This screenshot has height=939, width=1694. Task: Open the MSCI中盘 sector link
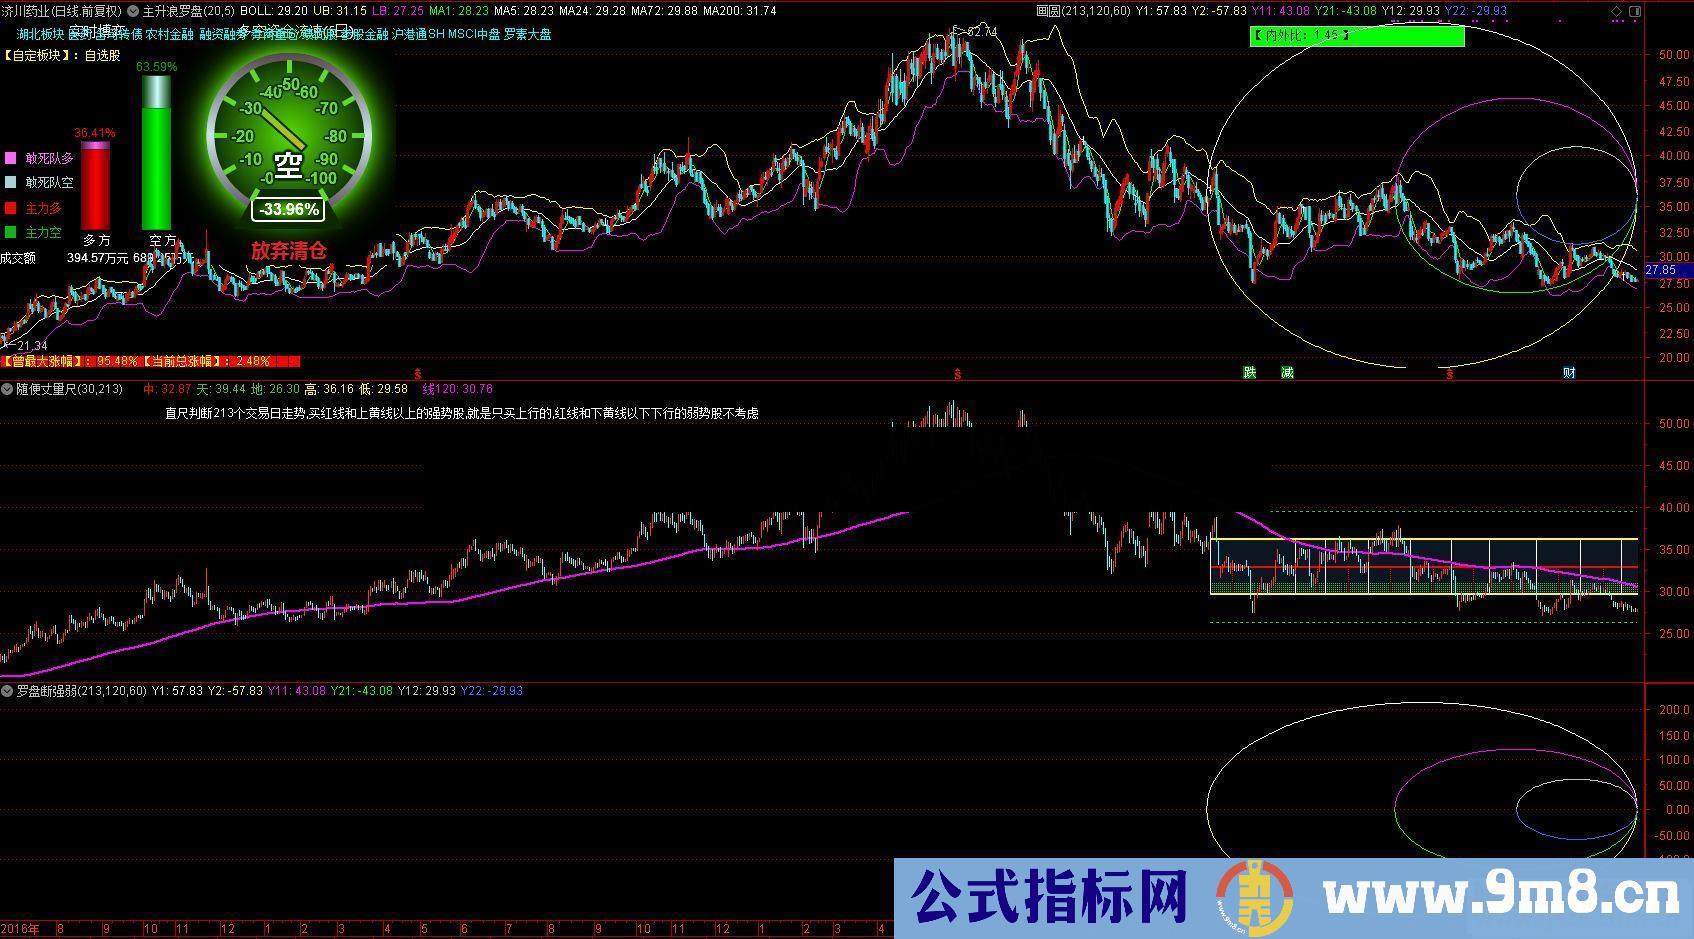474,34
